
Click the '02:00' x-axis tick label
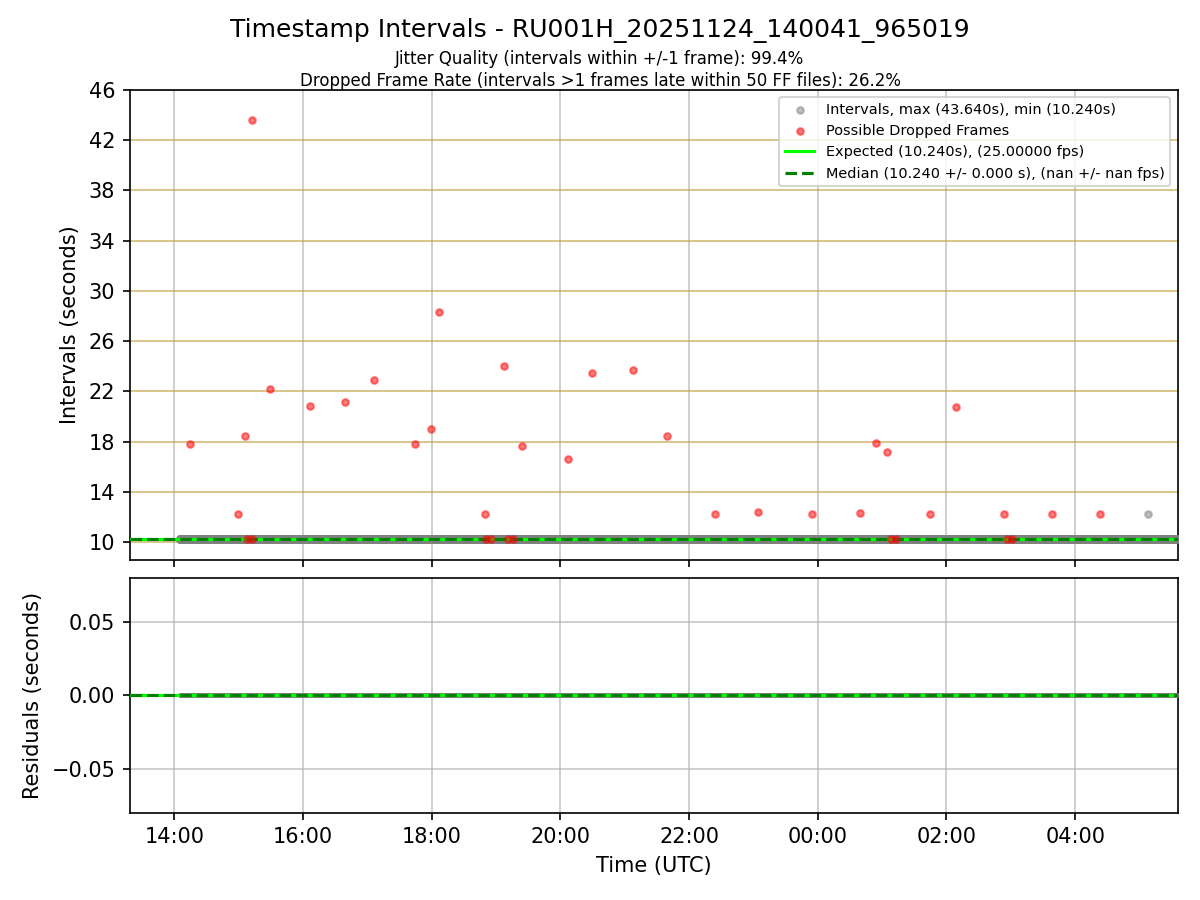tap(946, 834)
